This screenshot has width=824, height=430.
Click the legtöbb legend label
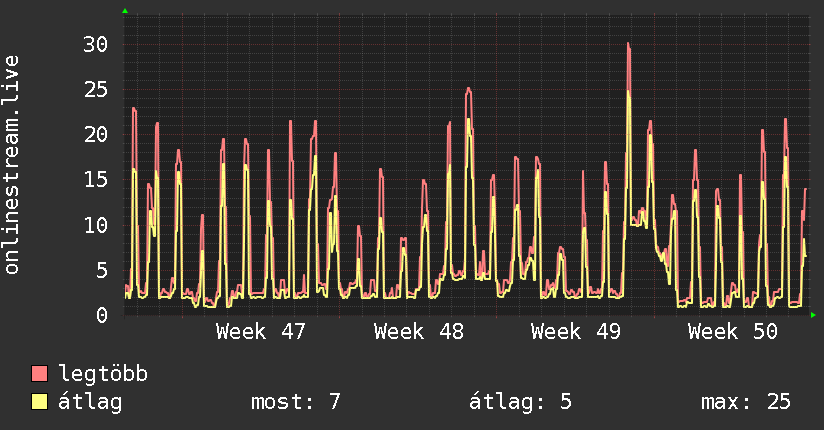[x=103, y=373]
